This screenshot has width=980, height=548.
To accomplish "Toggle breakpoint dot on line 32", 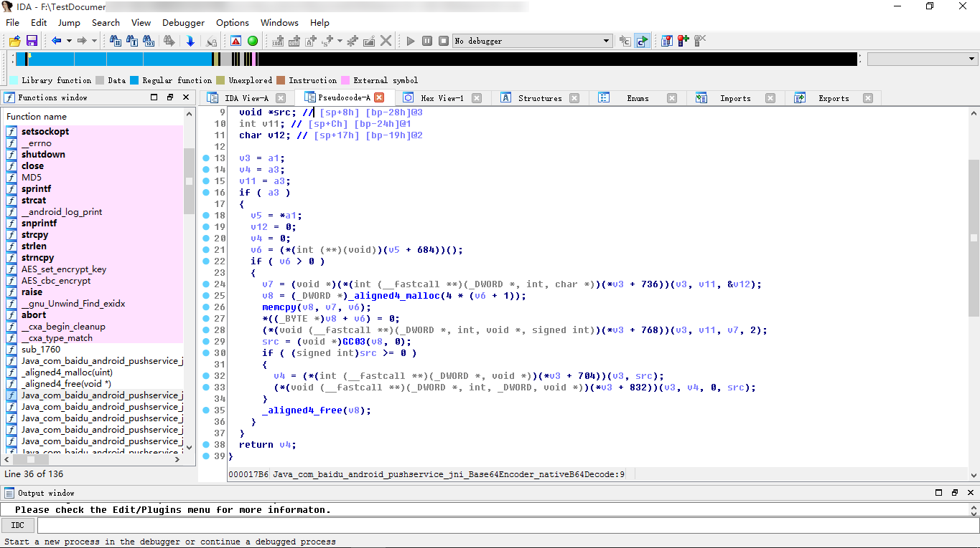I will (x=206, y=376).
